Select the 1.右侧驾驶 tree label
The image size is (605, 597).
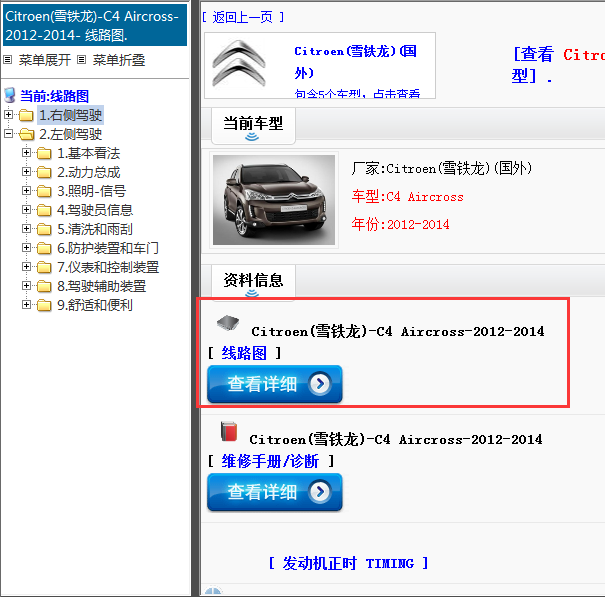[x=71, y=115]
